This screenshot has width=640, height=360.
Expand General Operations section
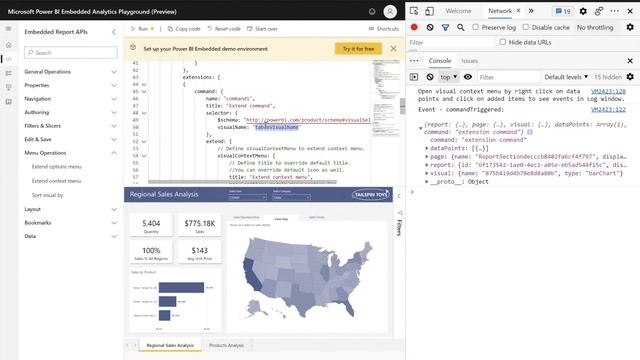click(71, 72)
